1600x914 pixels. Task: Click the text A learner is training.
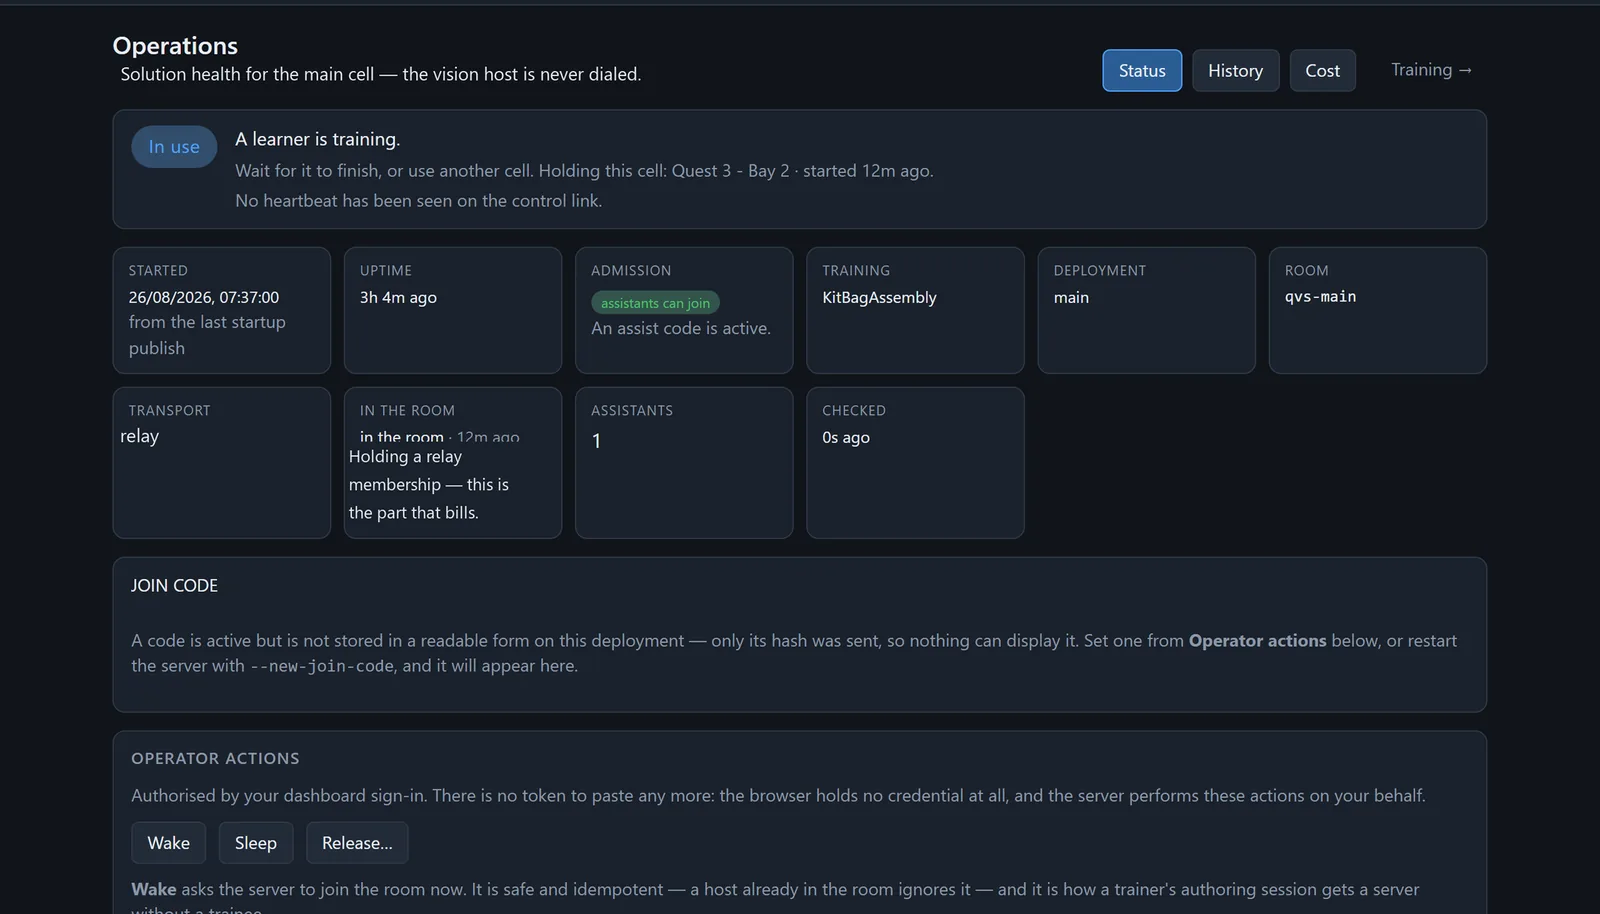tap(317, 139)
